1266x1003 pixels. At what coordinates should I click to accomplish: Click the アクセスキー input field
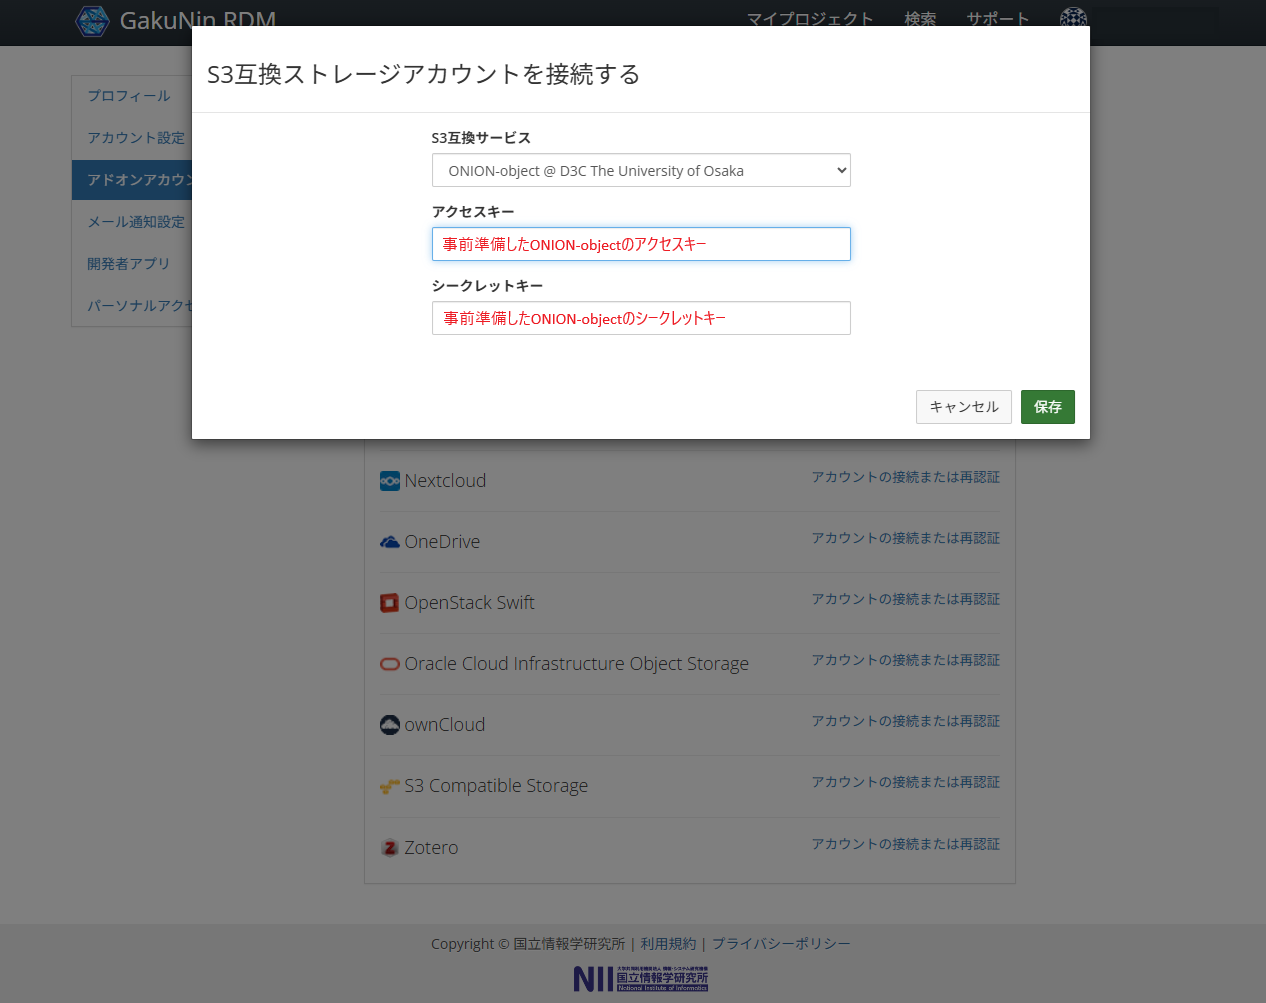point(641,244)
